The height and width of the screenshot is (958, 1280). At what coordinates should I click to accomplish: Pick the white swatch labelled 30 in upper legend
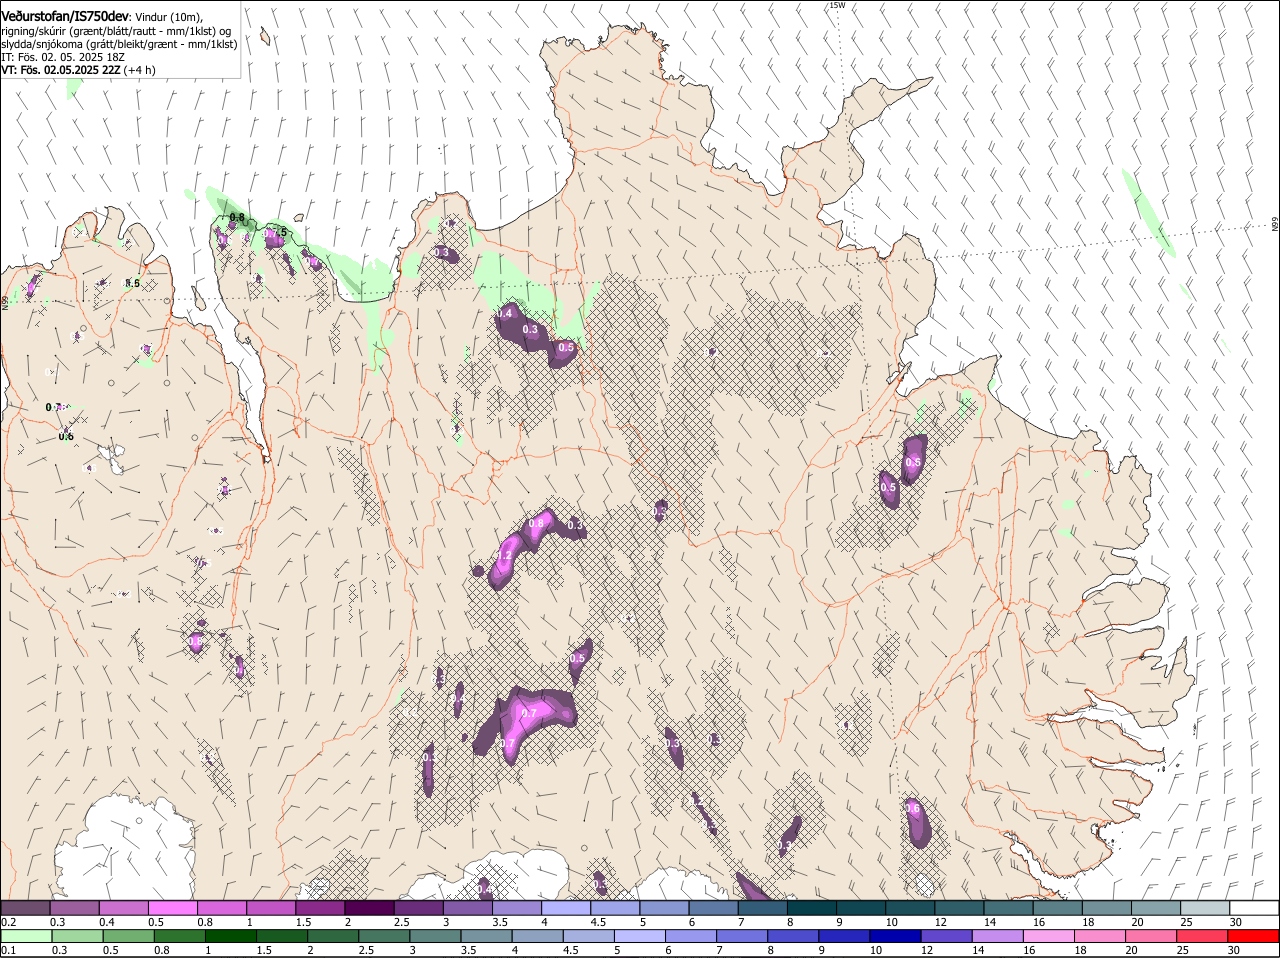[1254, 908]
